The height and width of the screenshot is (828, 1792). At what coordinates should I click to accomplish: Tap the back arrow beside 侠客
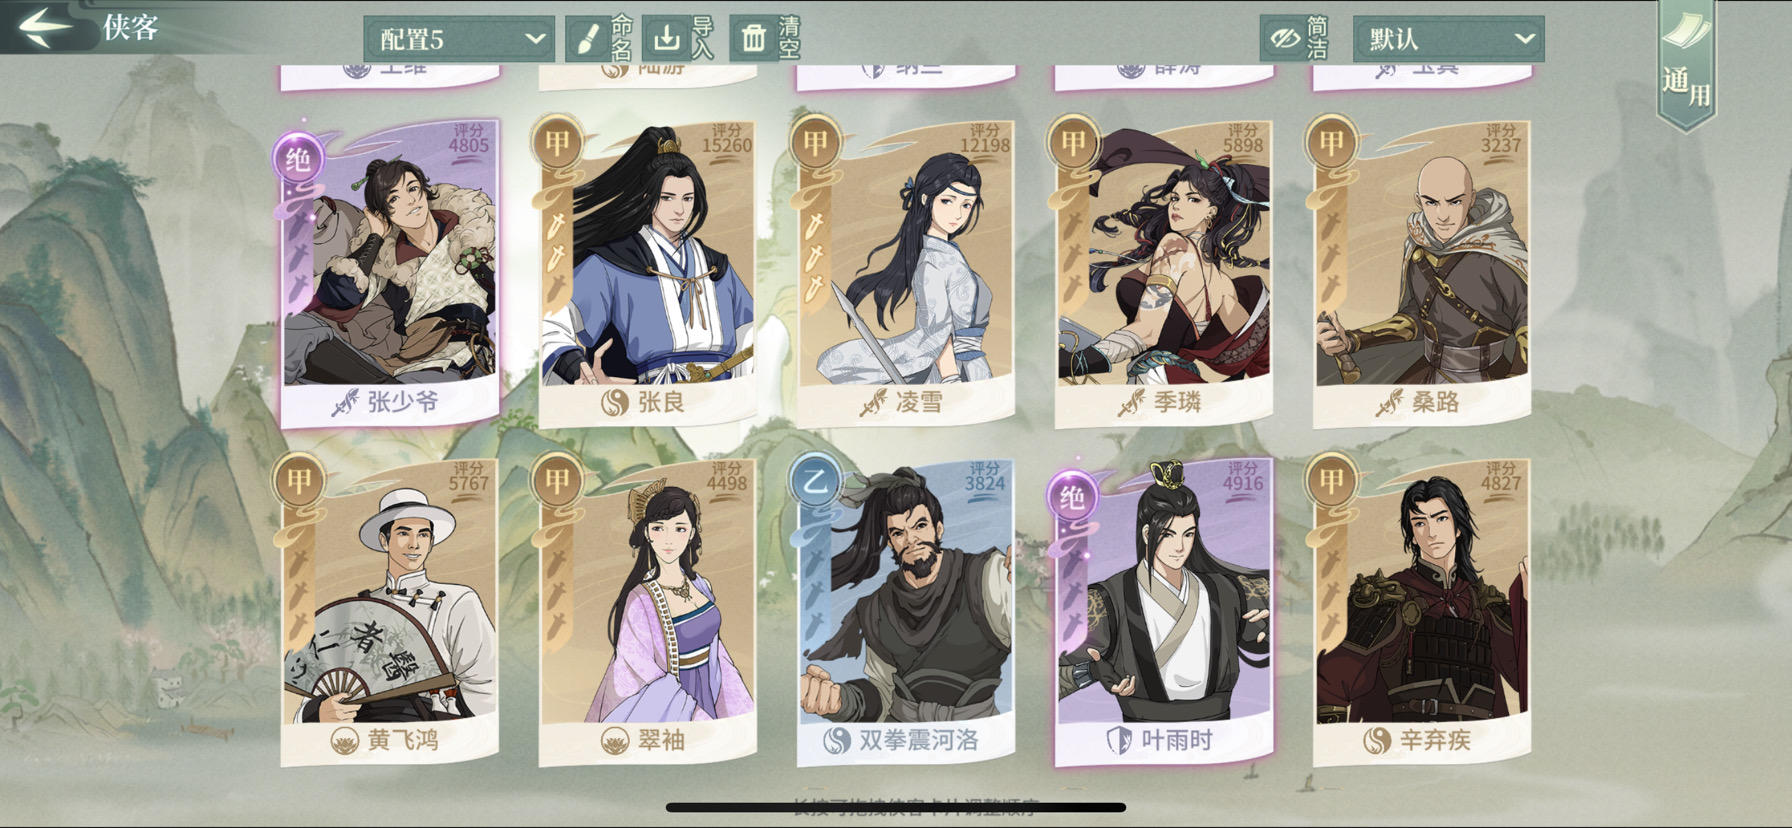(x=45, y=26)
